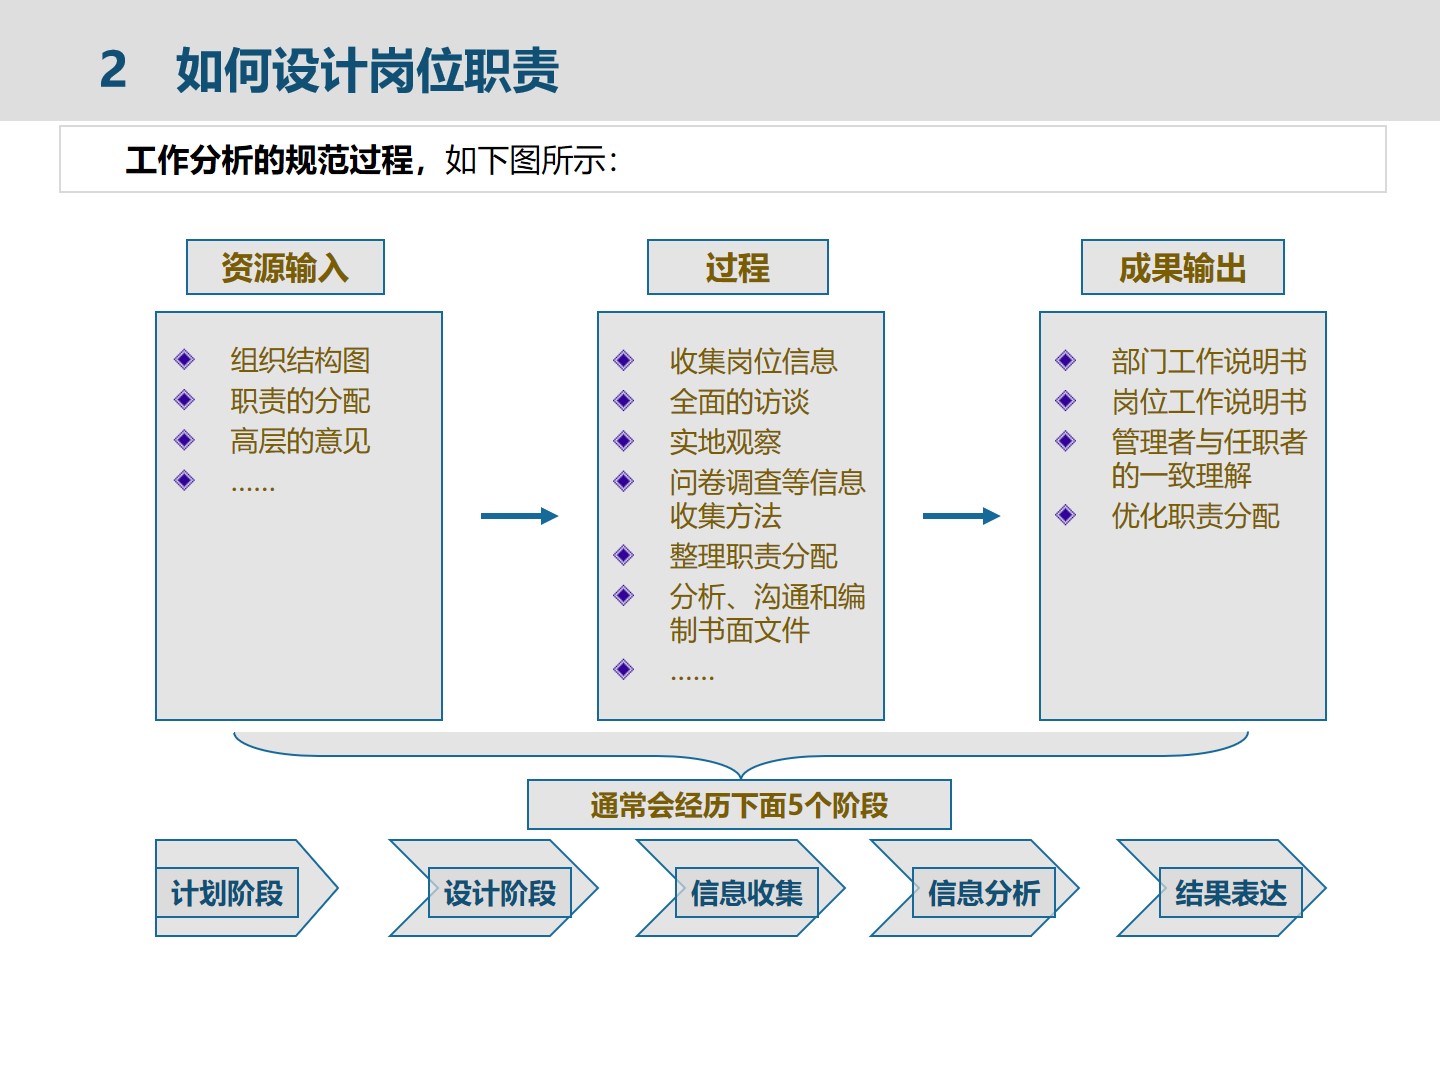1440x1080 pixels.
Task: Click the 计划阶段 chevron shape
Action: tap(246, 888)
